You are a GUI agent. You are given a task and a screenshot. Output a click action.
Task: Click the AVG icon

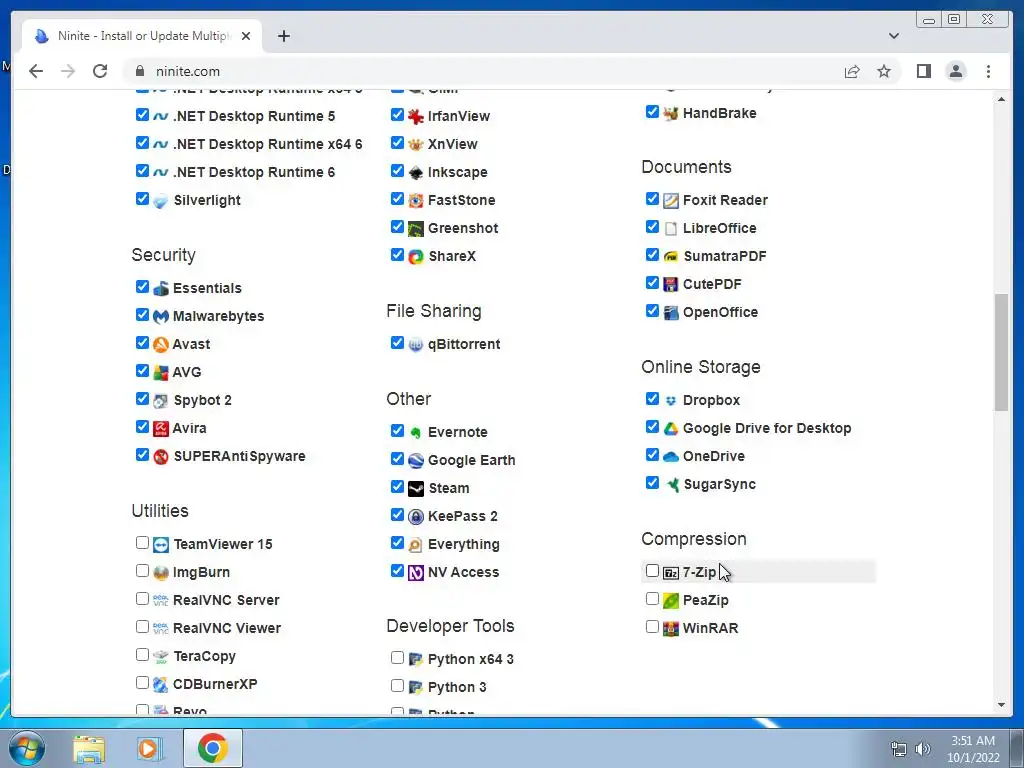coord(161,373)
